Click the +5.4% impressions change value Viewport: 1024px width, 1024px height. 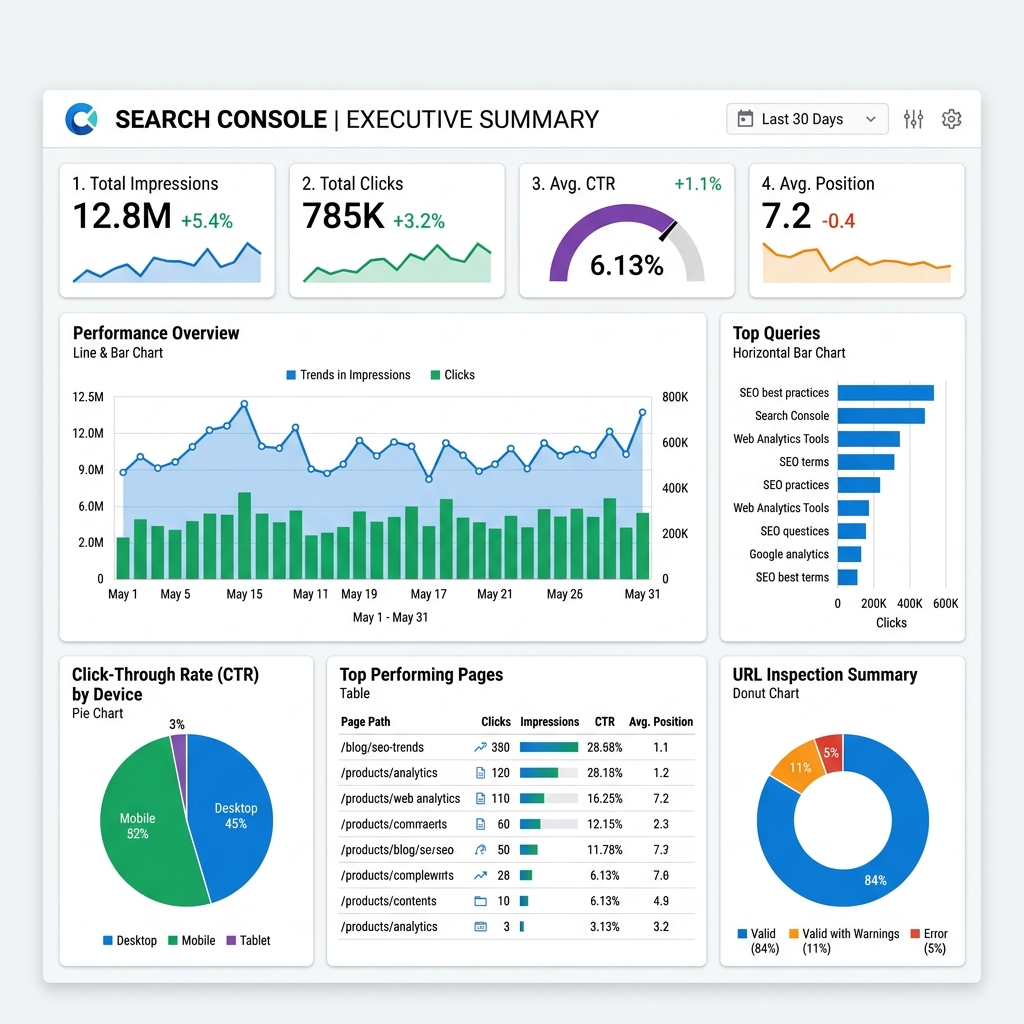click(206, 221)
